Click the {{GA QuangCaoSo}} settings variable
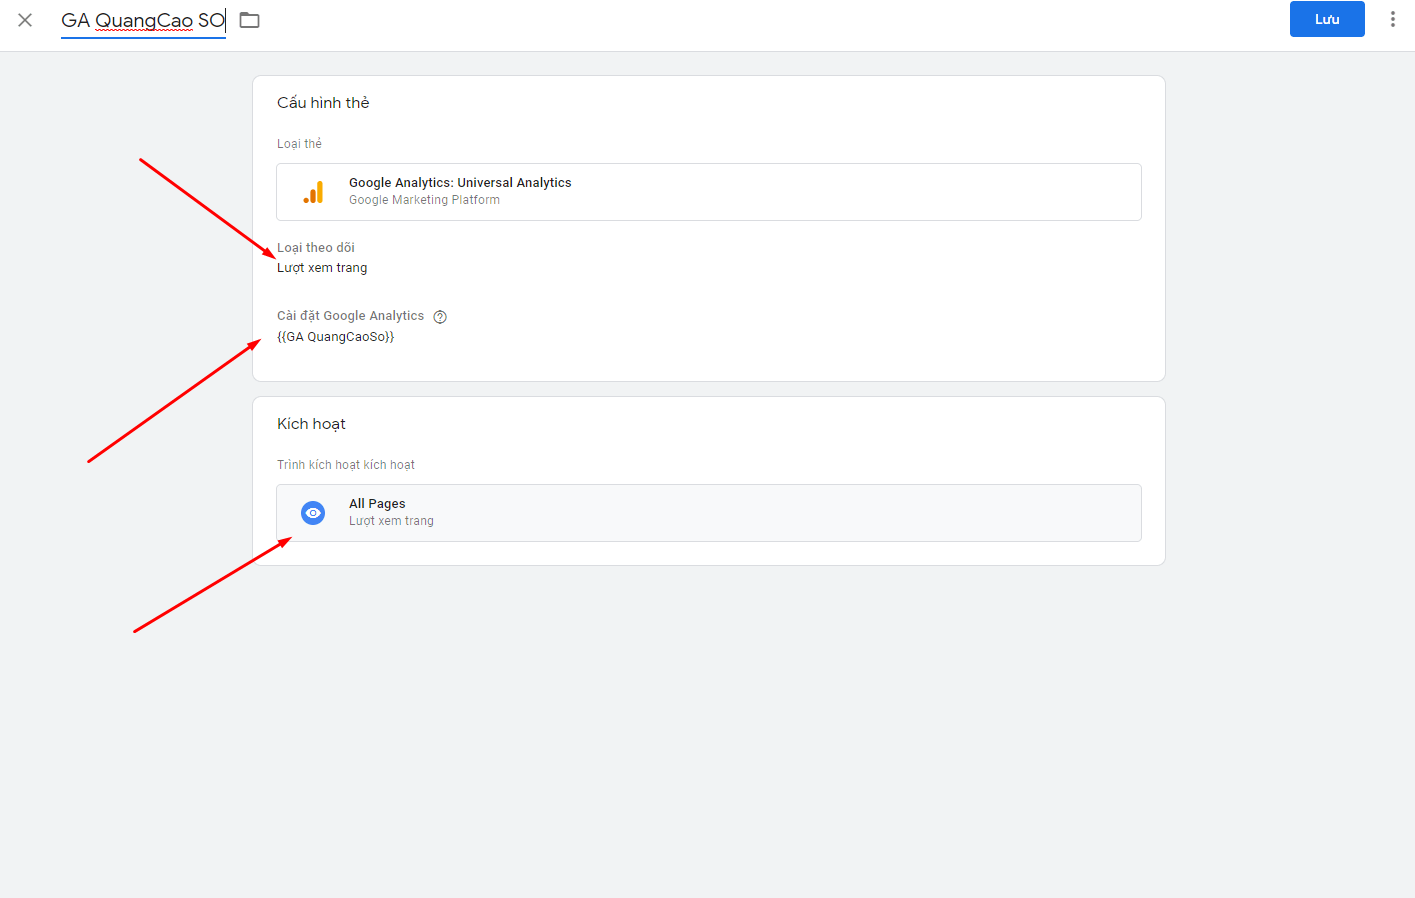This screenshot has height=898, width=1415. tap(335, 337)
